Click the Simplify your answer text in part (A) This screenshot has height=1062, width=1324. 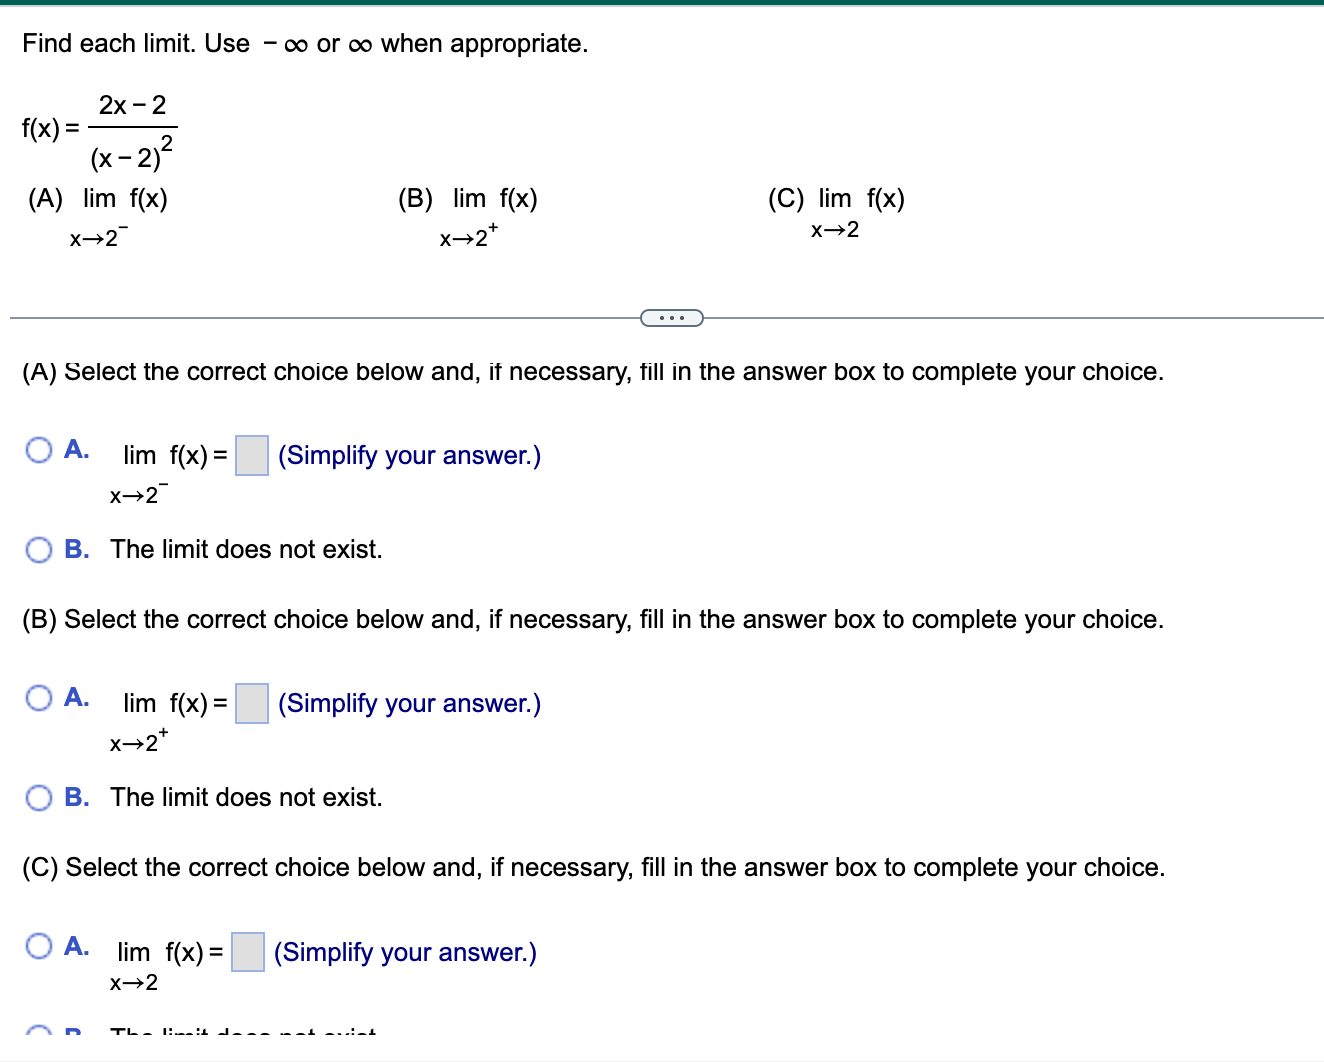(x=410, y=455)
